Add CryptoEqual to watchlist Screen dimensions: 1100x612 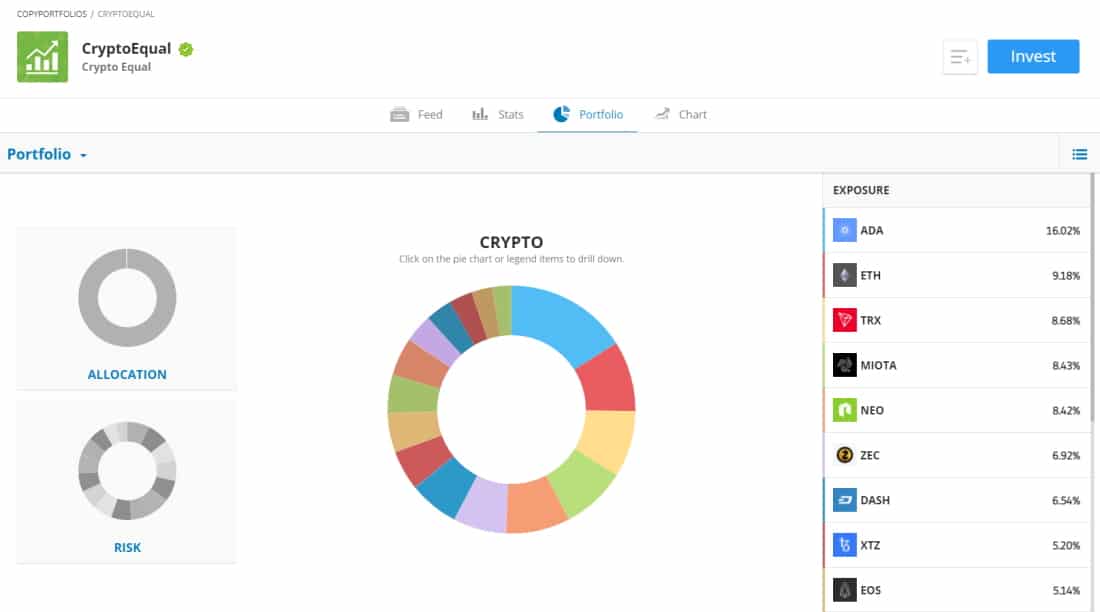coord(960,57)
